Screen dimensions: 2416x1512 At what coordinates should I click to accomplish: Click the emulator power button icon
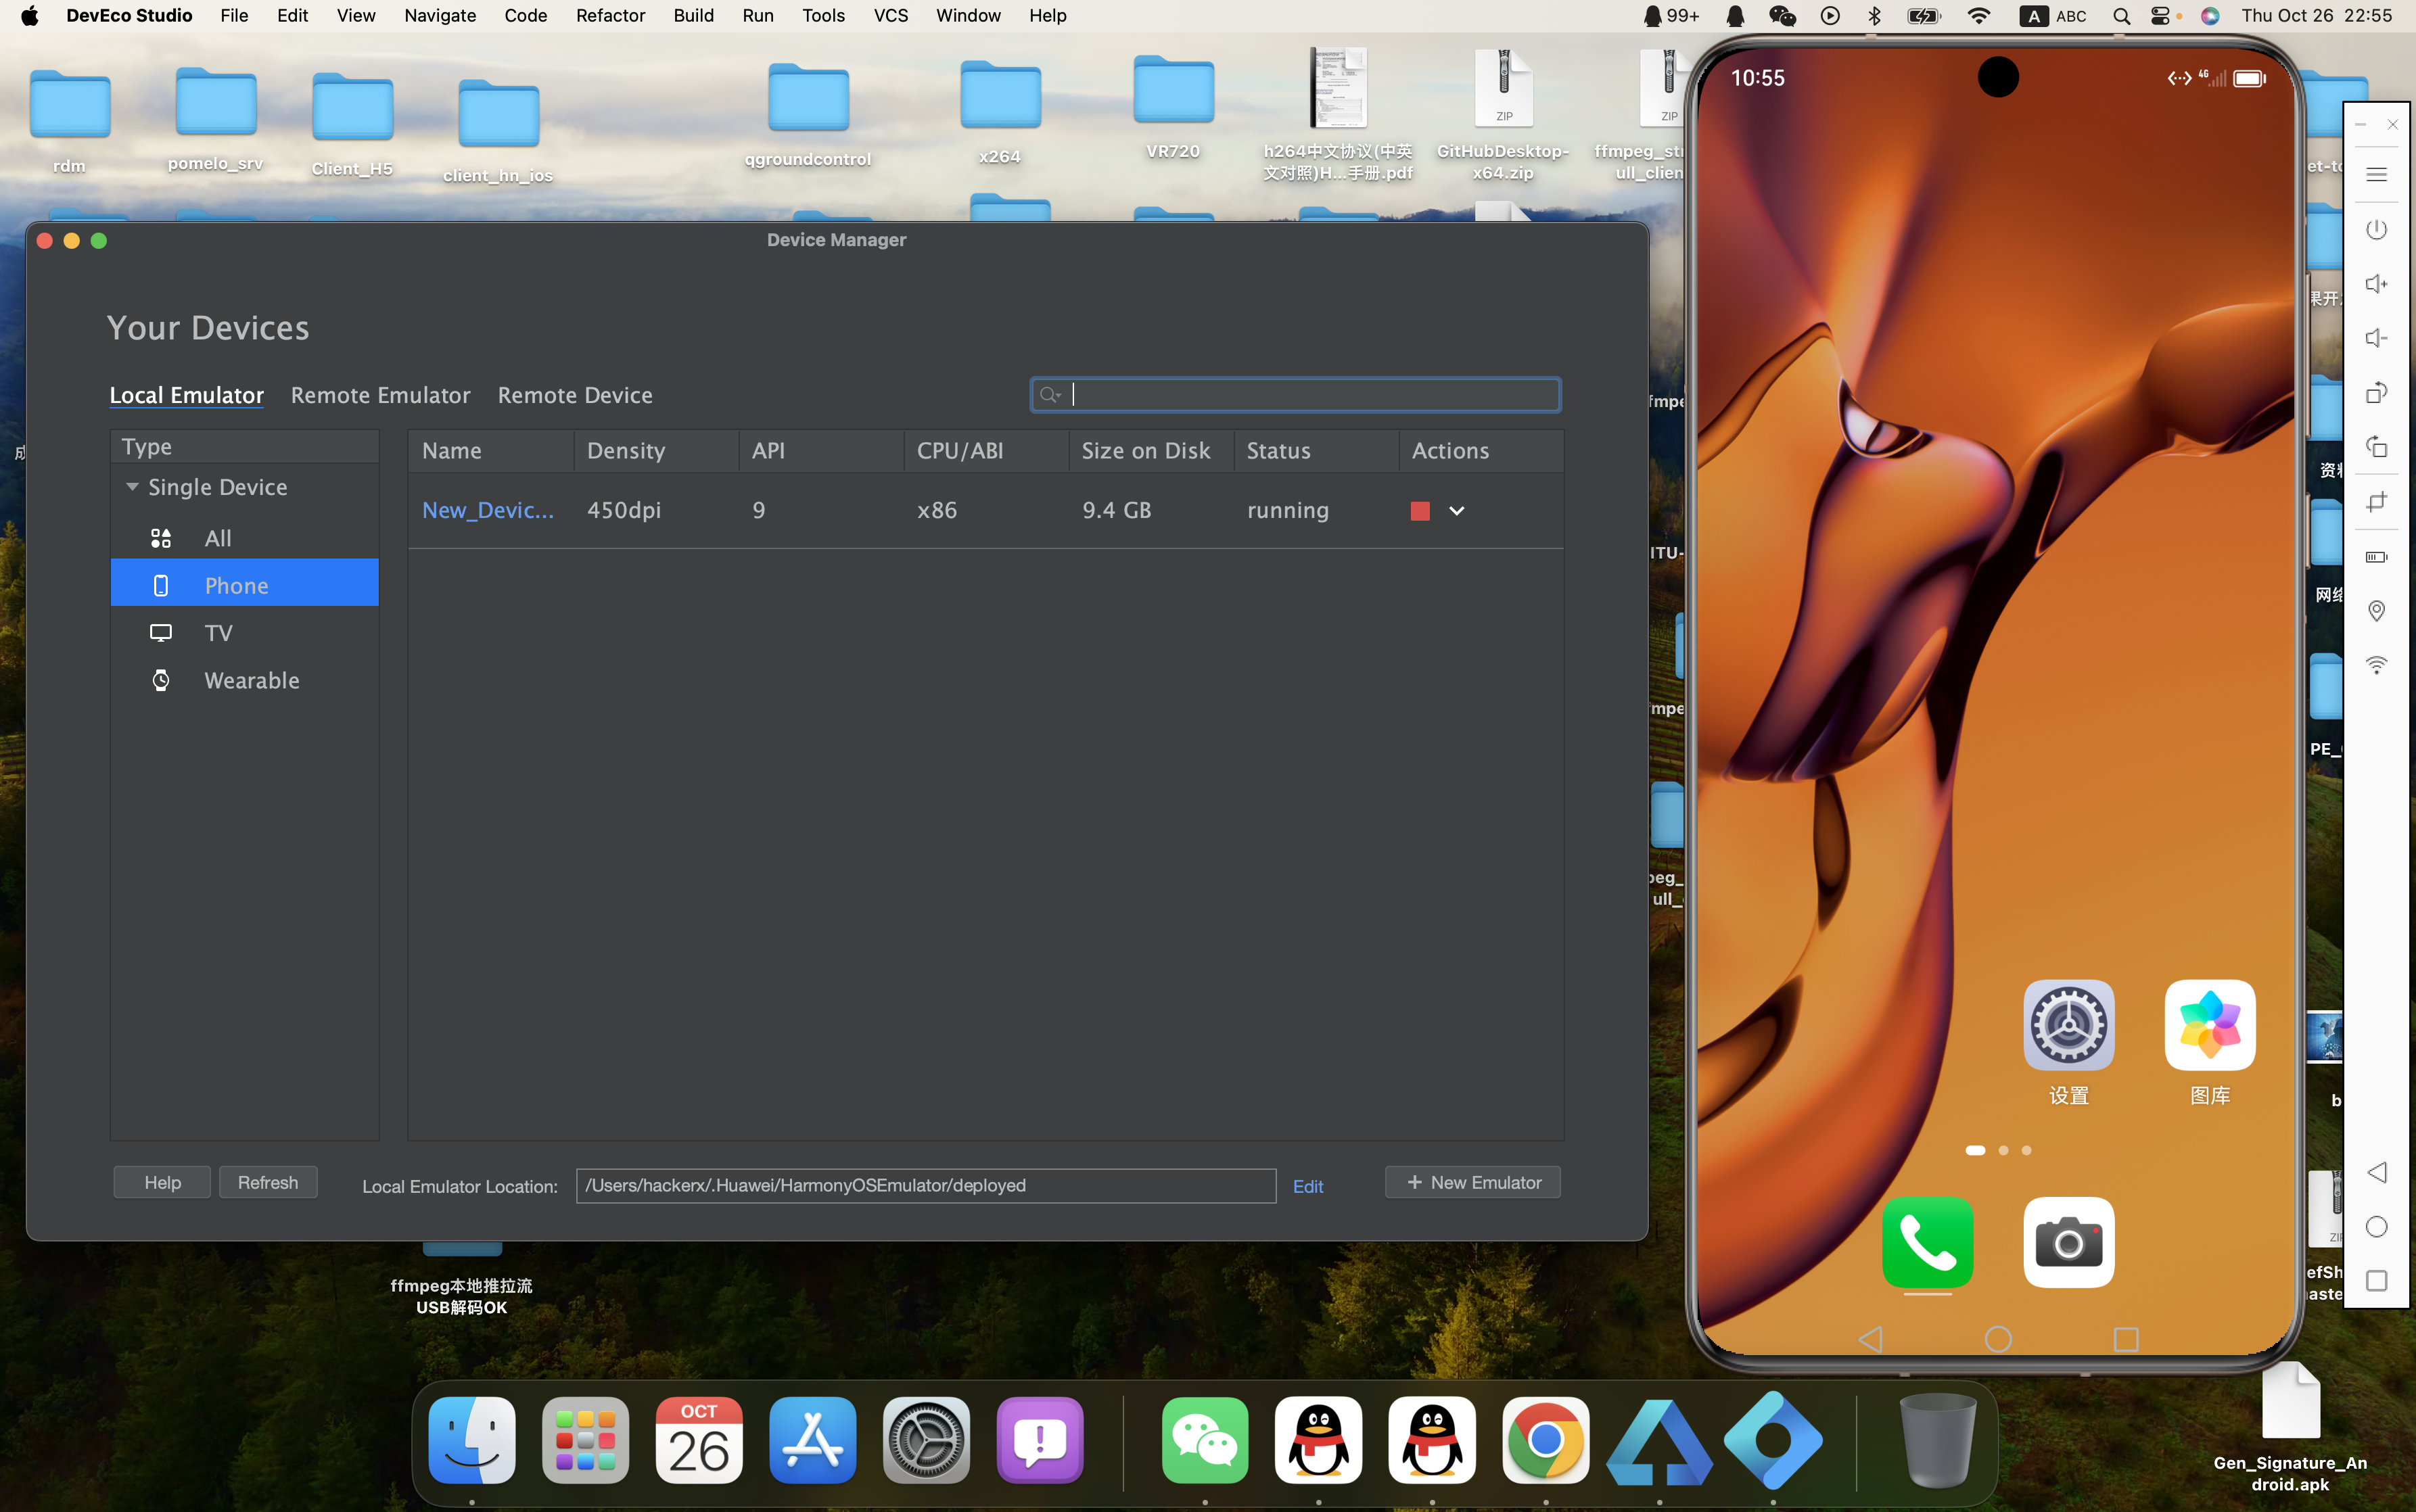2376,230
